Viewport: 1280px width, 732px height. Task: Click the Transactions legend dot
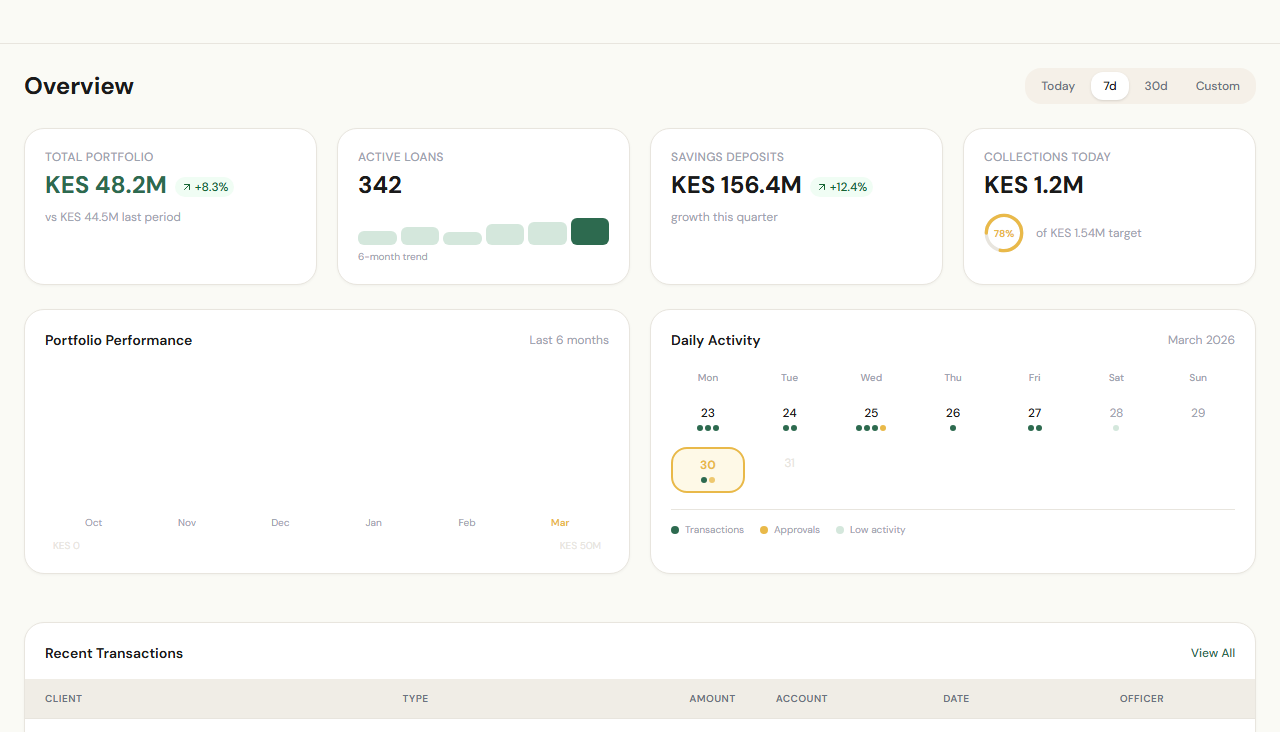(x=675, y=530)
